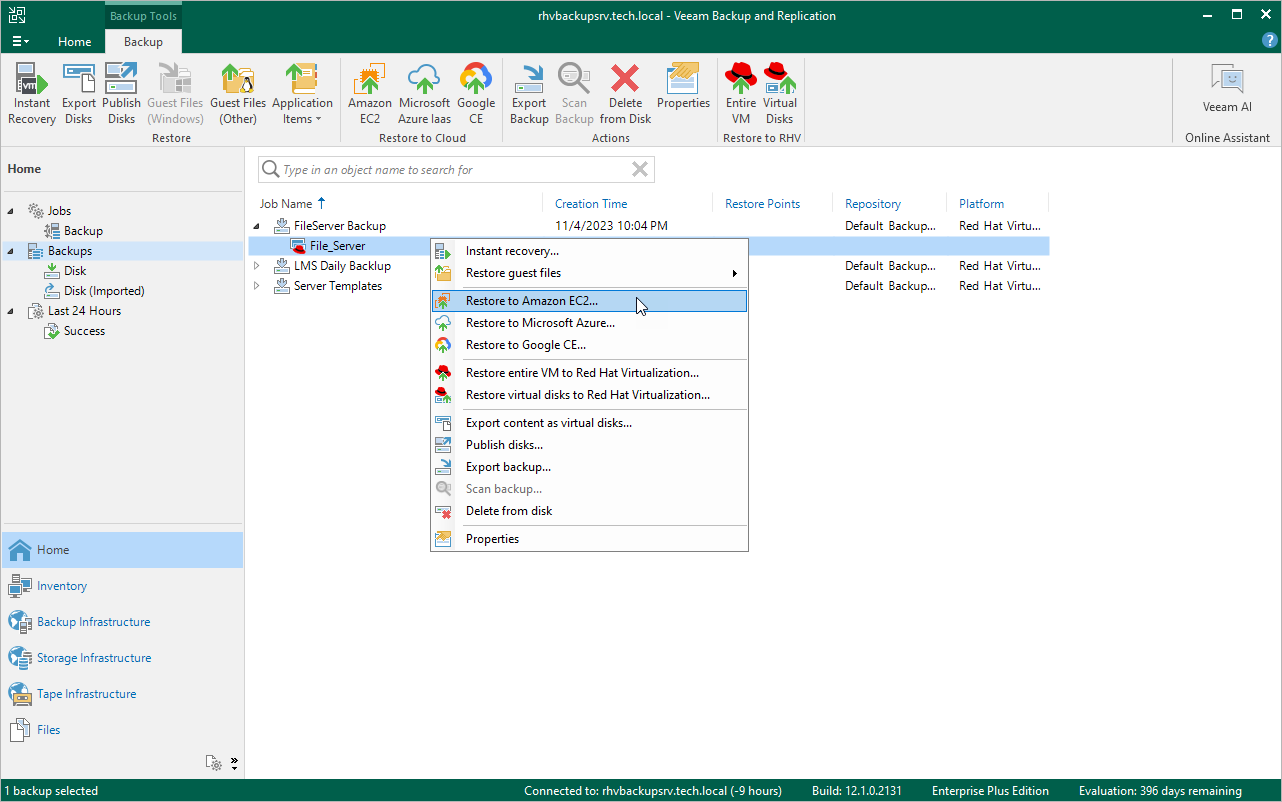Sort by the Creation Time column
The height and width of the screenshot is (802, 1282).
click(x=591, y=204)
